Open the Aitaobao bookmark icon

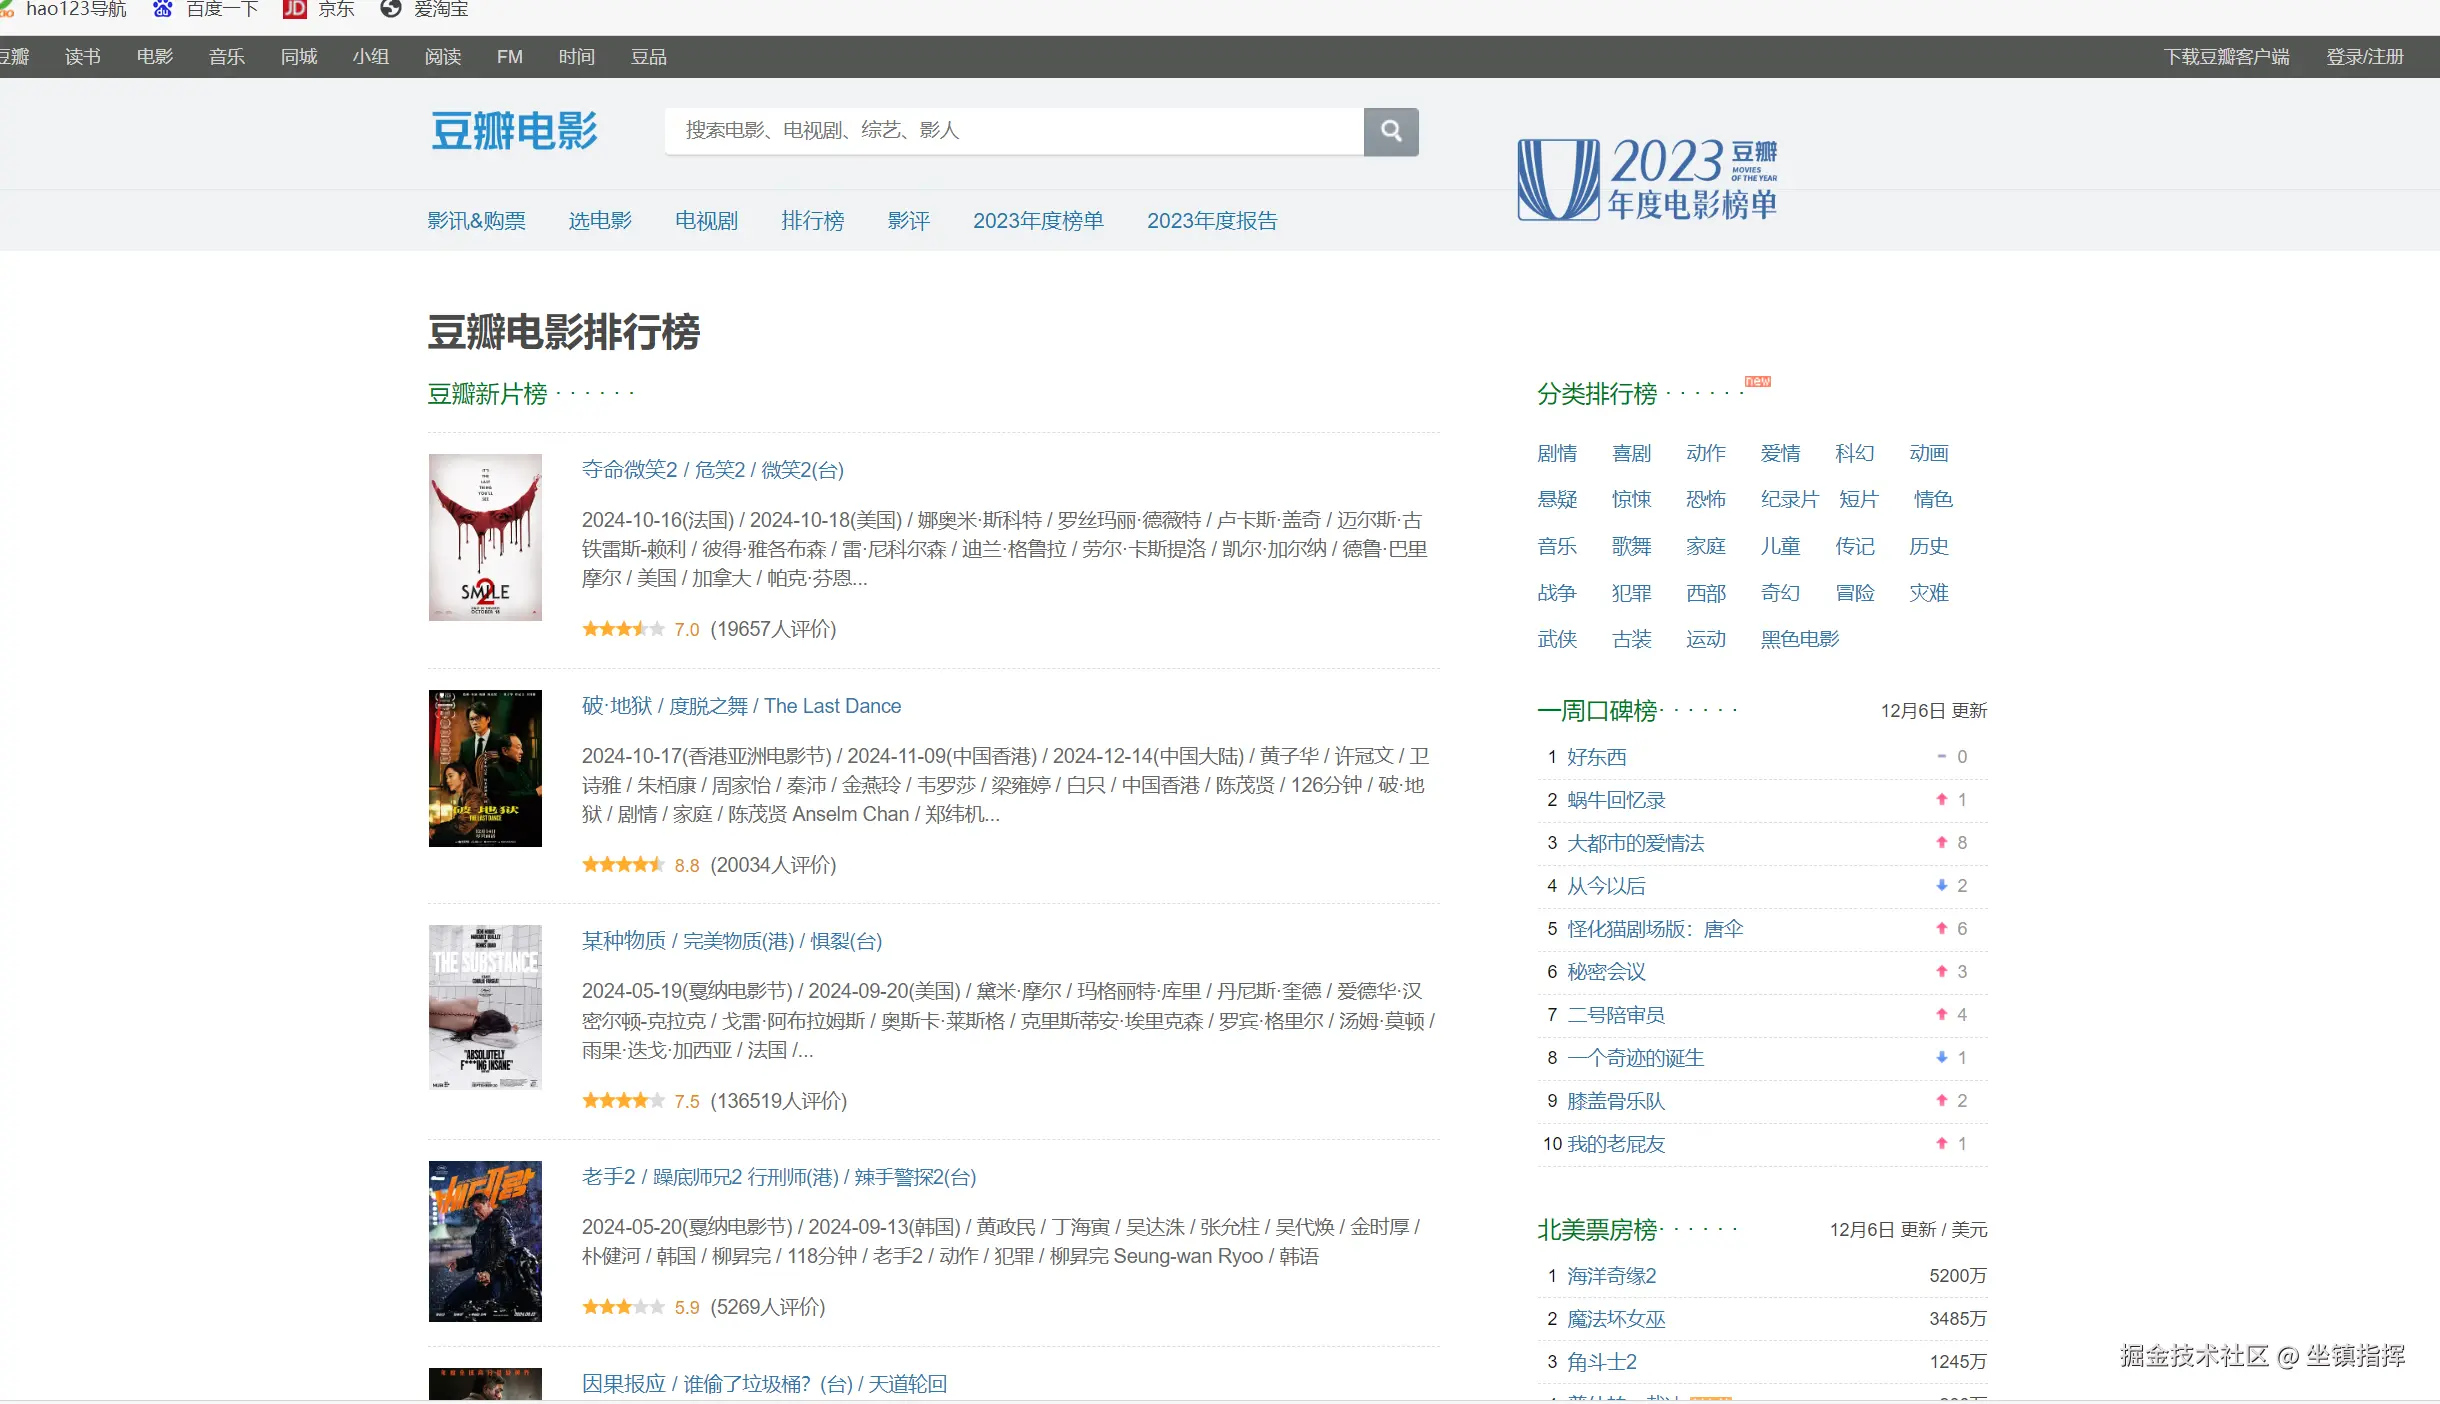point(391,9)
